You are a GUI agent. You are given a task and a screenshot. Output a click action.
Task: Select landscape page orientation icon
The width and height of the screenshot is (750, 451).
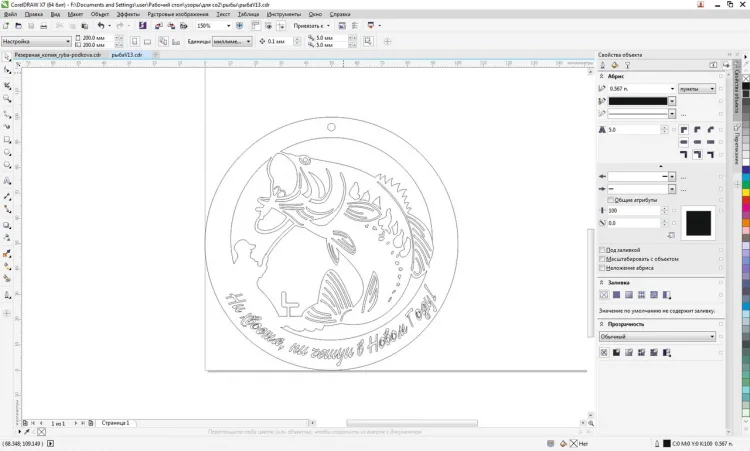point(147,42)
